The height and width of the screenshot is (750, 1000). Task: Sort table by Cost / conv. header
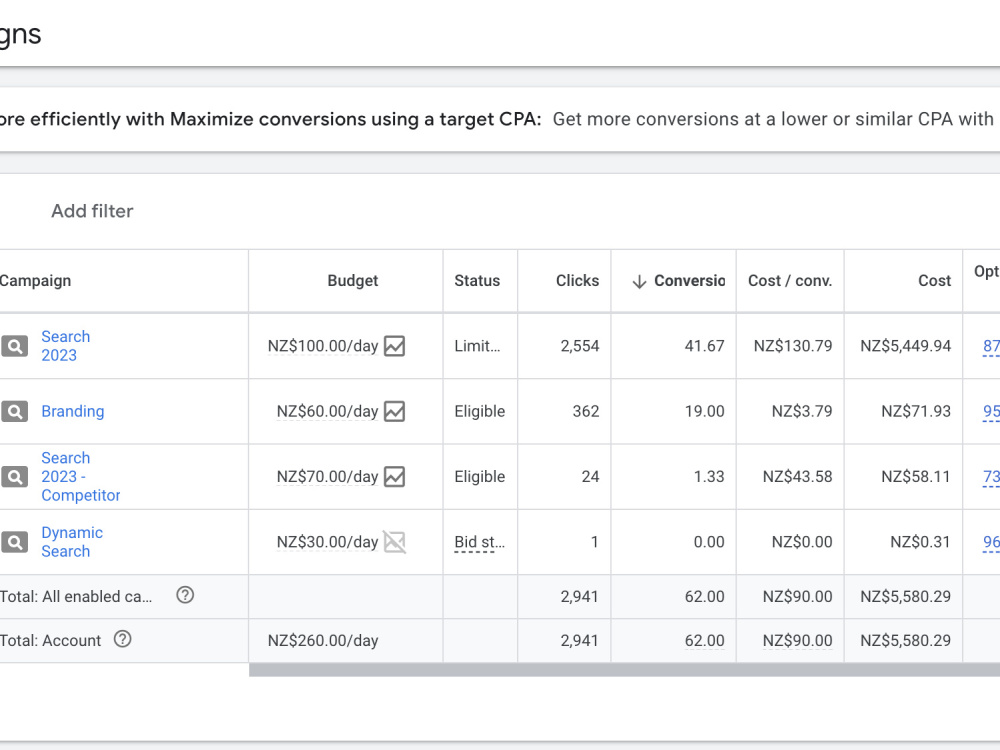[790, 281]
